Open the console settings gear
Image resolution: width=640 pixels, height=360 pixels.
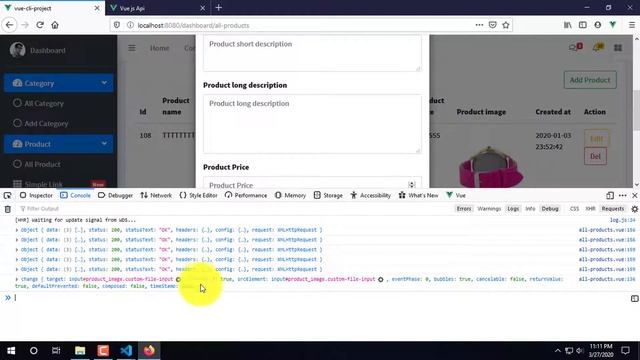point(634,209)
